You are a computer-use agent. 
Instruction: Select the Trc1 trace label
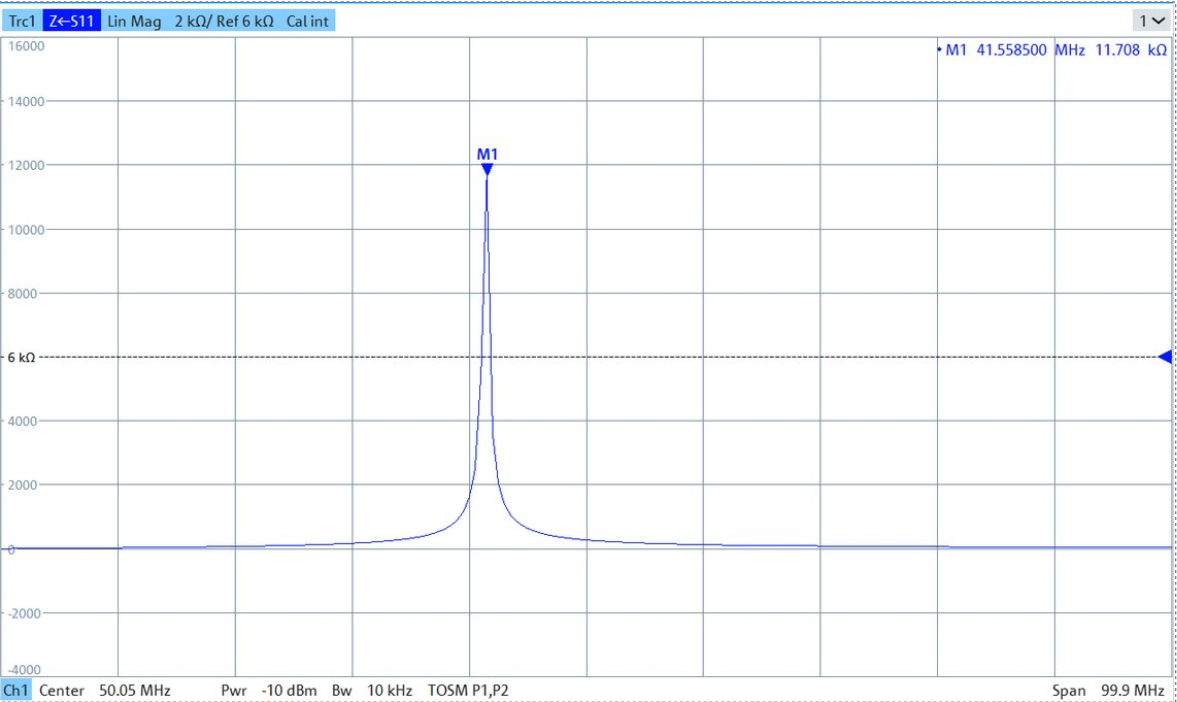(22, 21)
